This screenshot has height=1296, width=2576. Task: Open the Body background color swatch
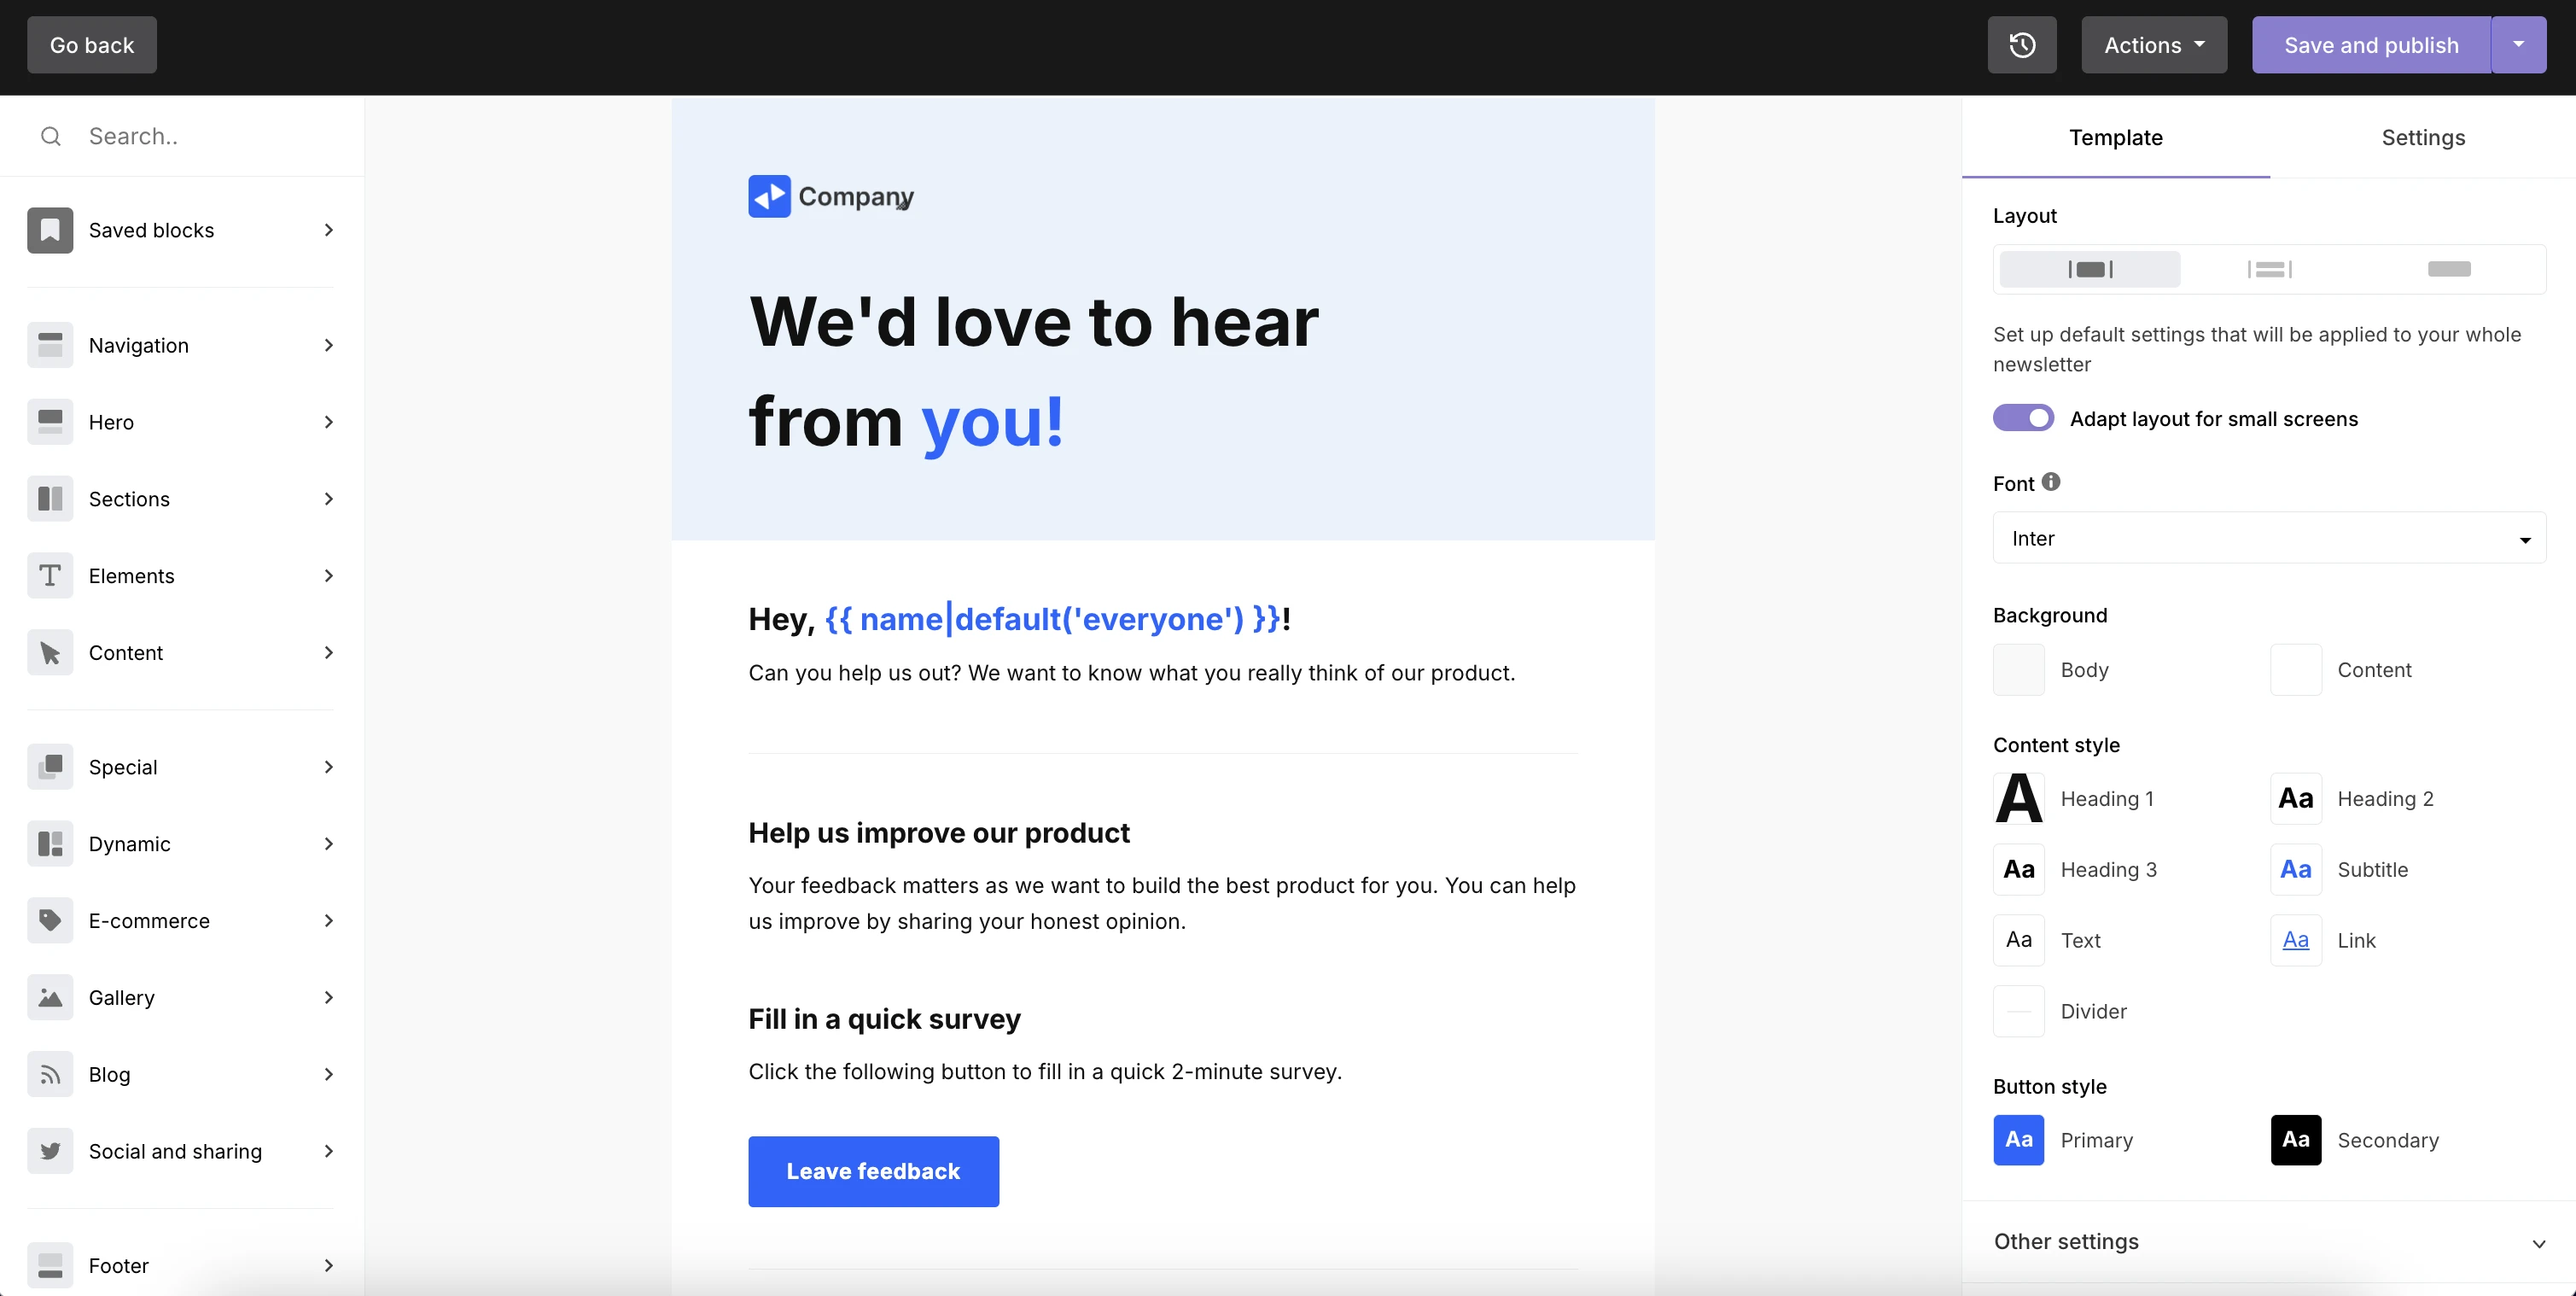click(x=2018, y=669)
